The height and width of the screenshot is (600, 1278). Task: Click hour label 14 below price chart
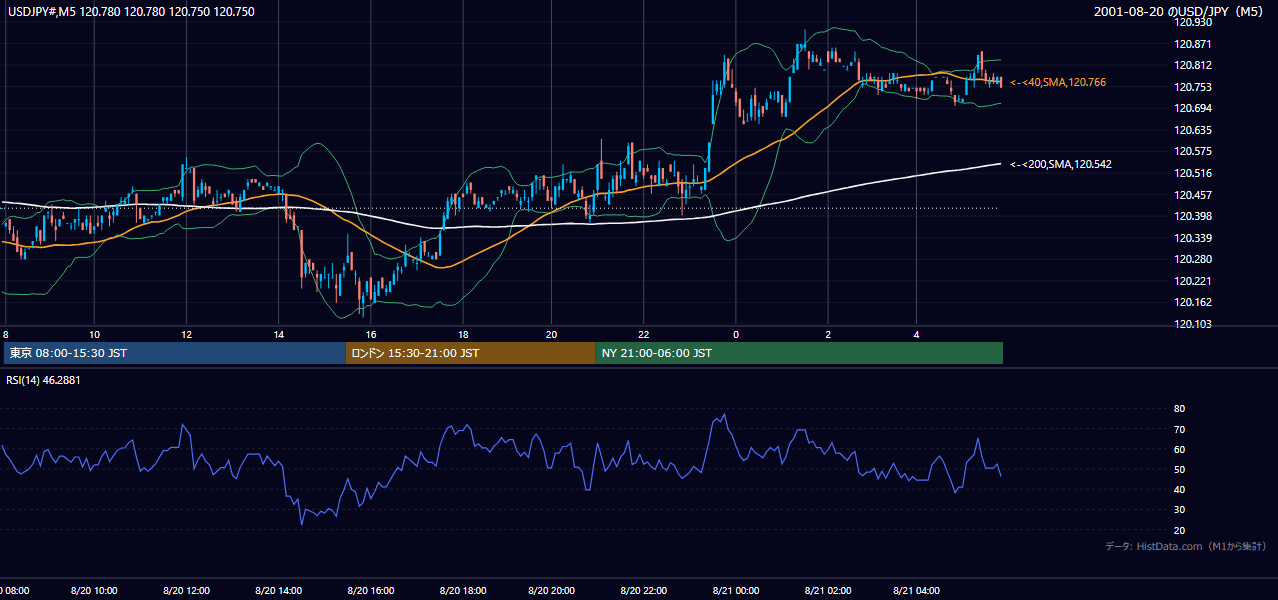(x=278, y=334)
